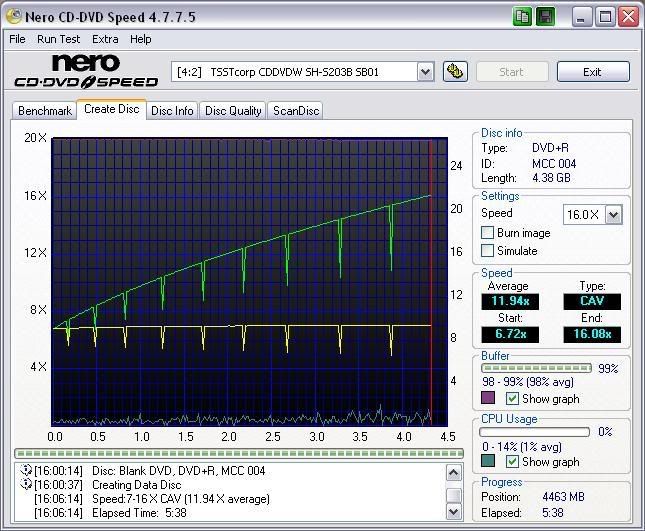Image resolution: width=645 pixels, height=531 pixels.
Task: Switch to the ScanDisc tab
Action: coord(296,111)
